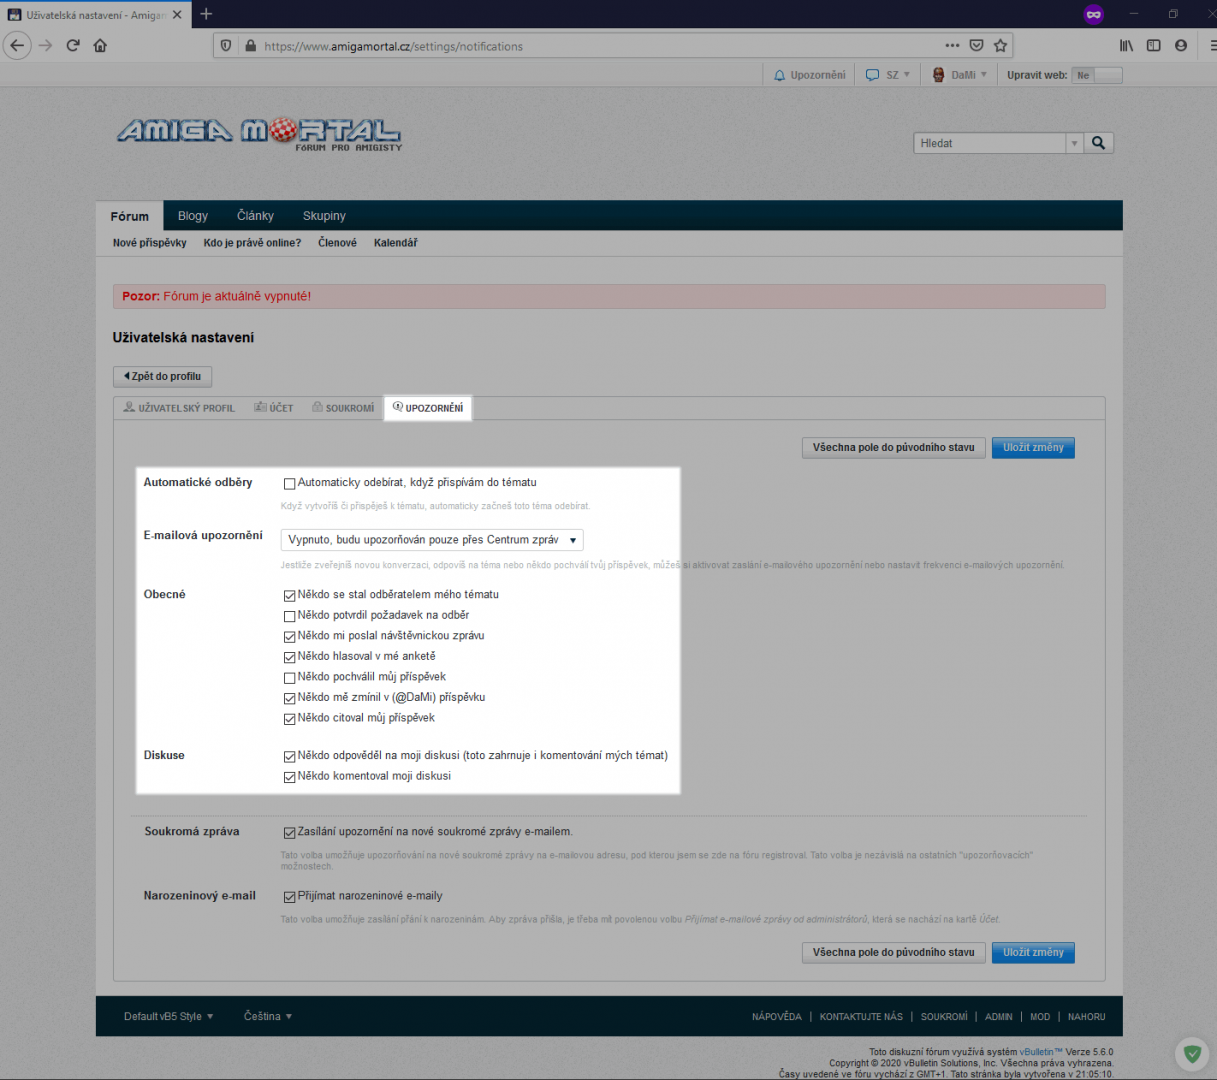Go to browser home icon
The image size is (1217, 1080).
coord(100,46)
